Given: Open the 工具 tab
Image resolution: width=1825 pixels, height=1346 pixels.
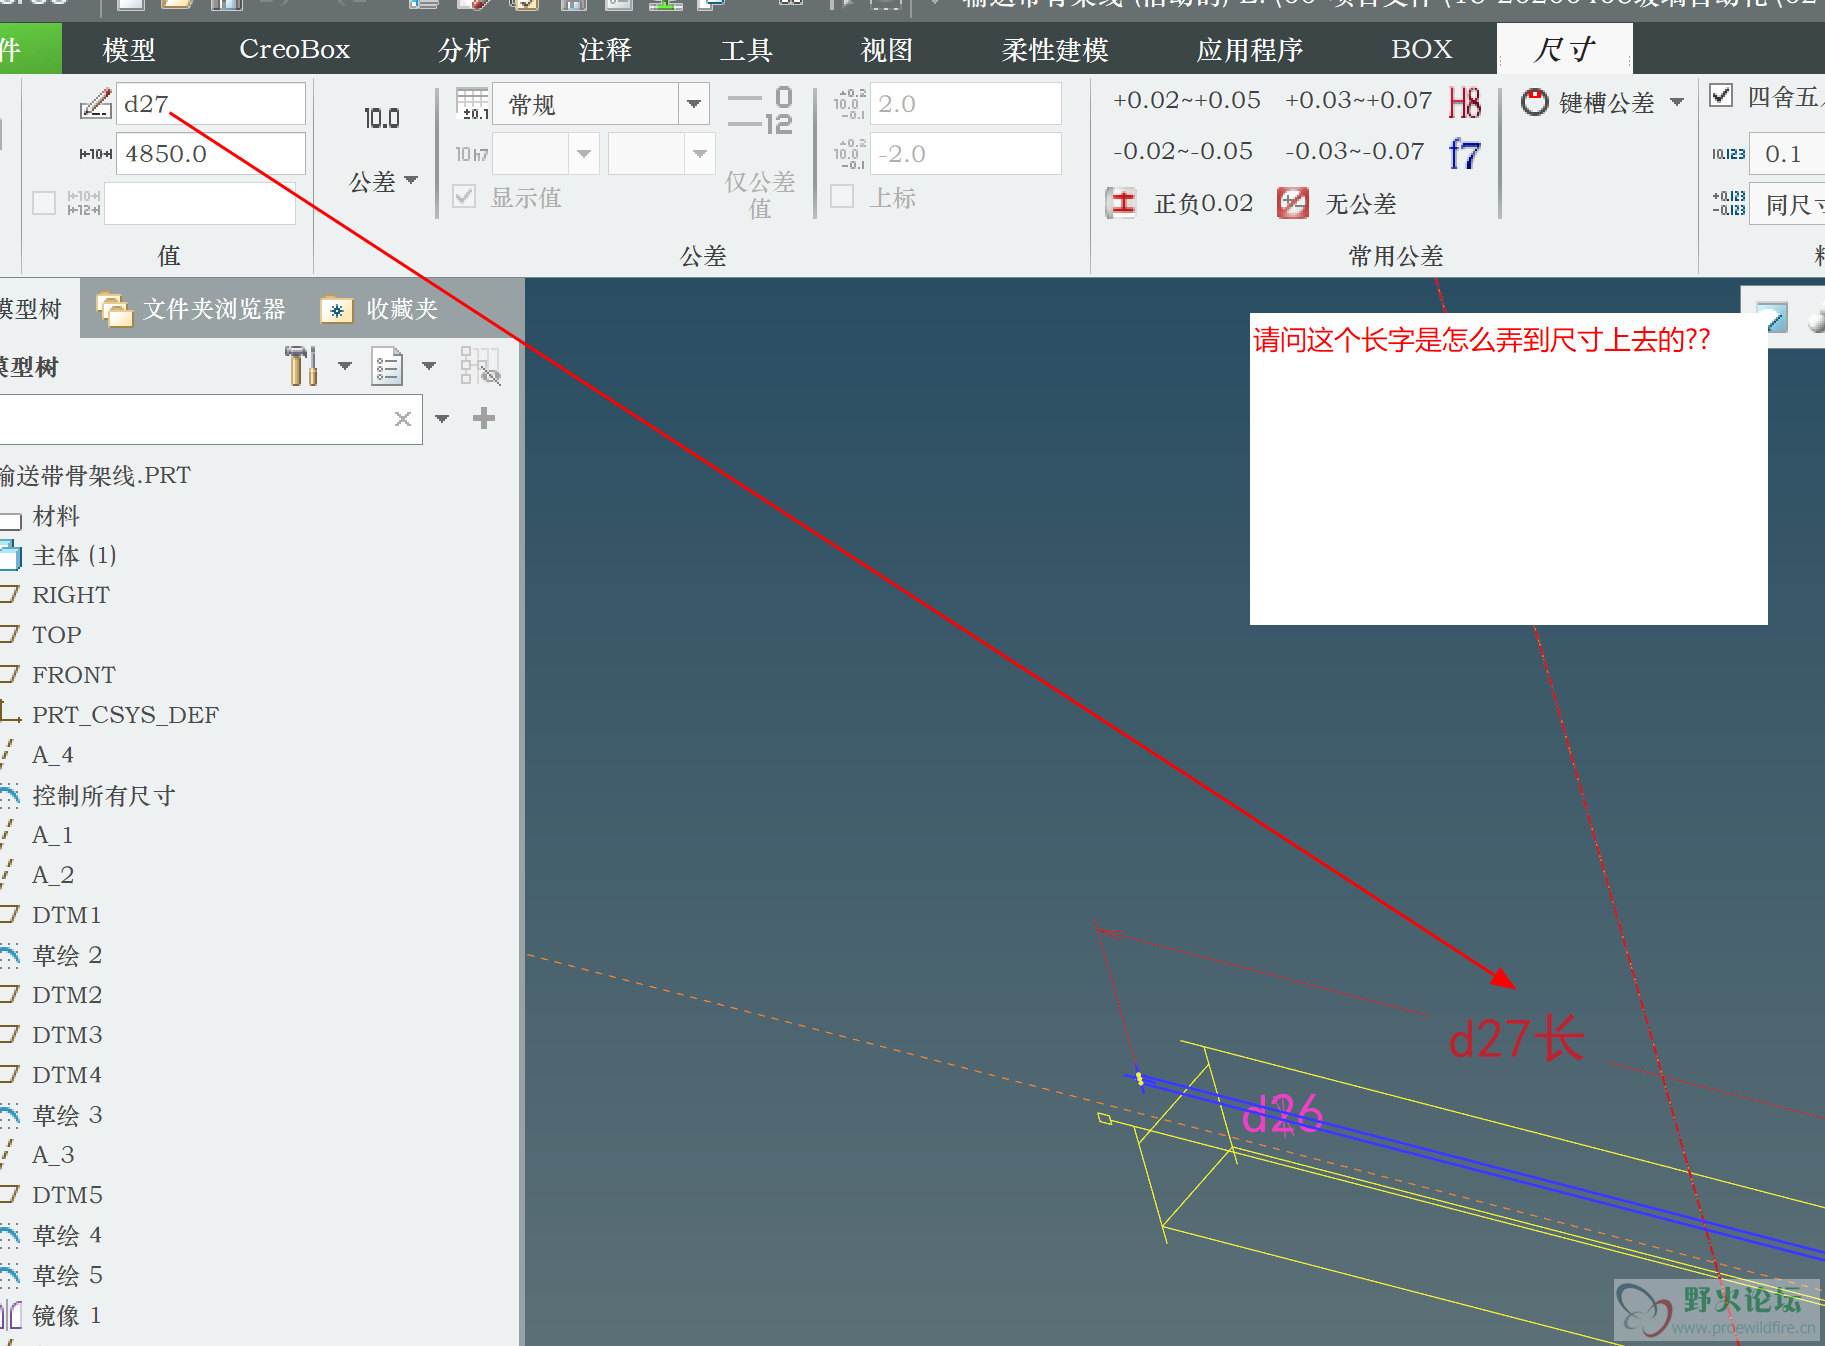Looking at the screenshot, I should click(747, 49).
